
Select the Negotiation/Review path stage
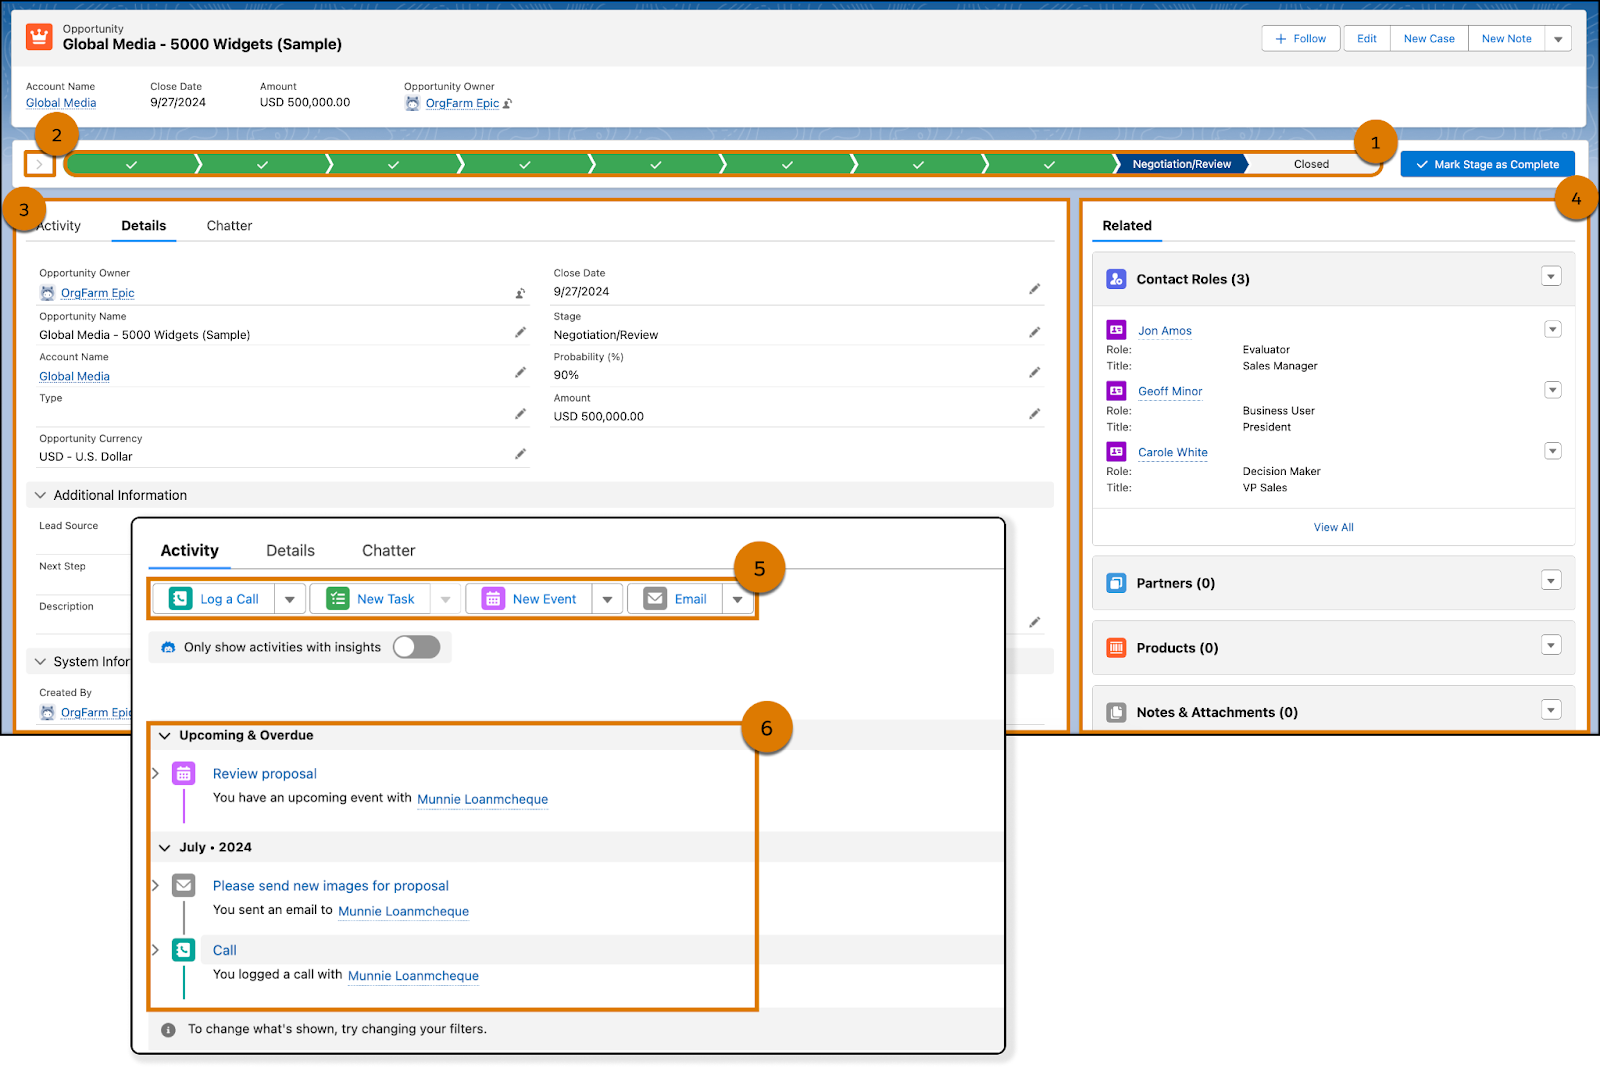(1181, 164)
